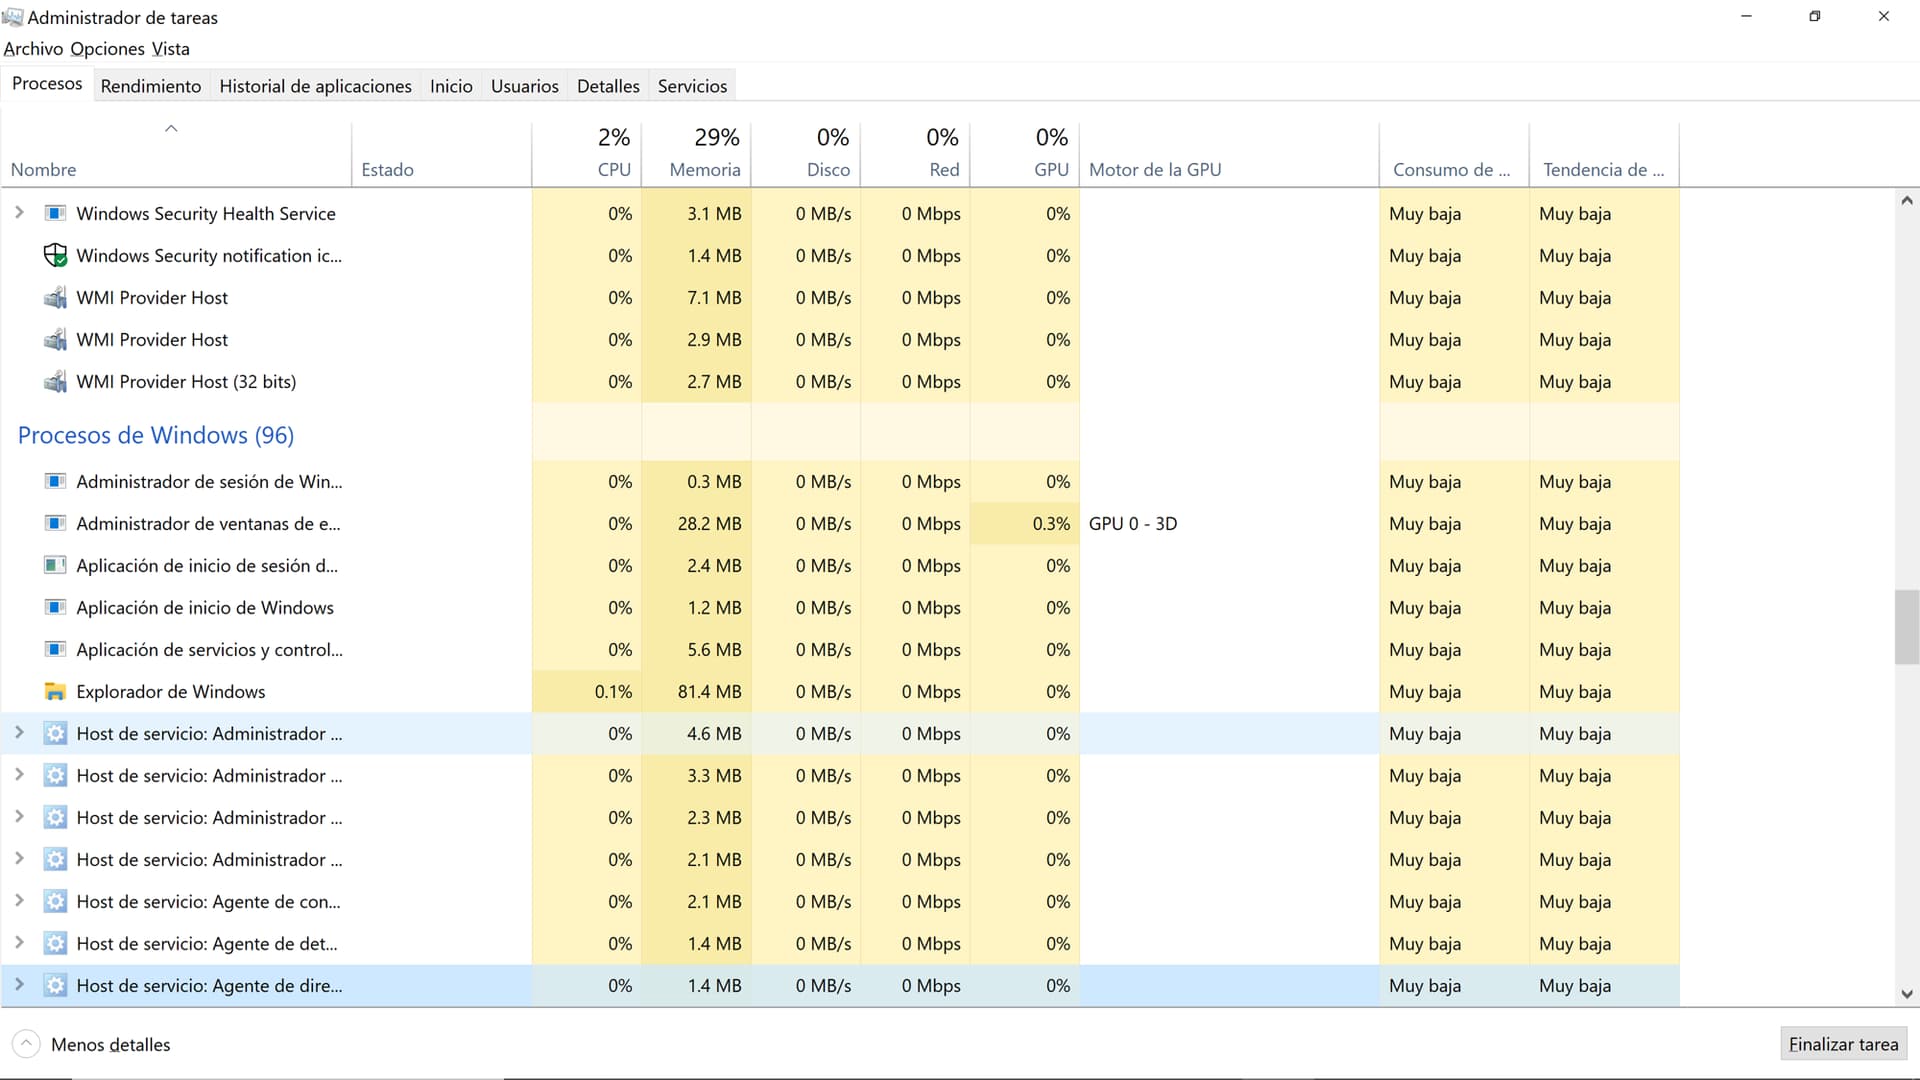Click scrollbar down arrow in process list

1906,994
